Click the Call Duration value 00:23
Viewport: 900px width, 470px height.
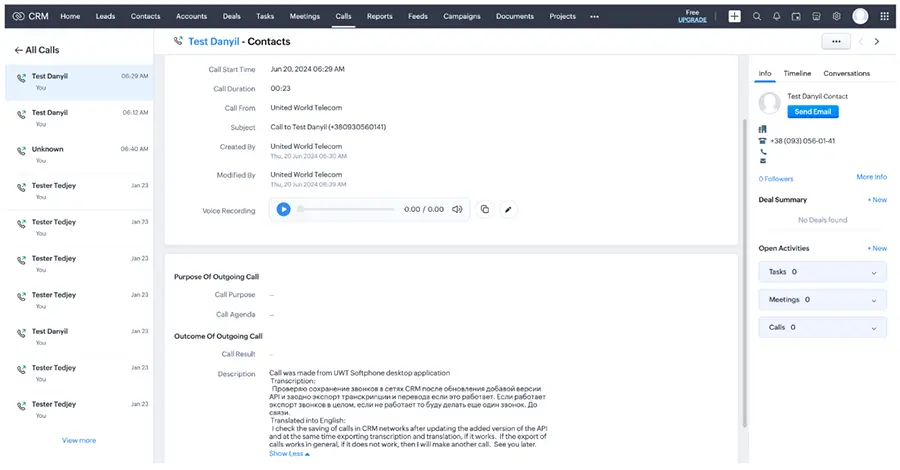coord(281,88)
